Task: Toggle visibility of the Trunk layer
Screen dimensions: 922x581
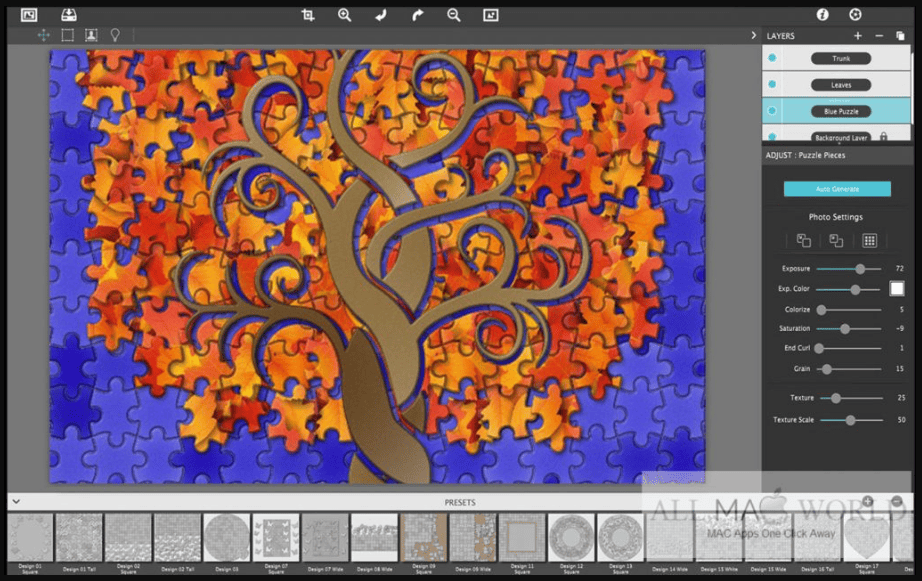Action: (x=772, y=58)
